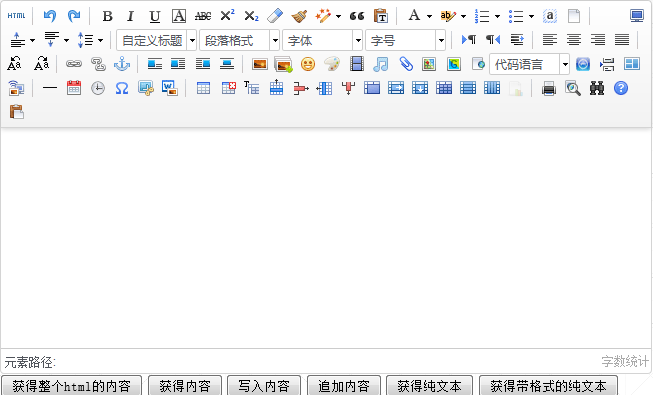This screenshot has width=653, height=395.
Task: Click the 追加内容 button
Action: pyautogui.click(x=344, y=386)
